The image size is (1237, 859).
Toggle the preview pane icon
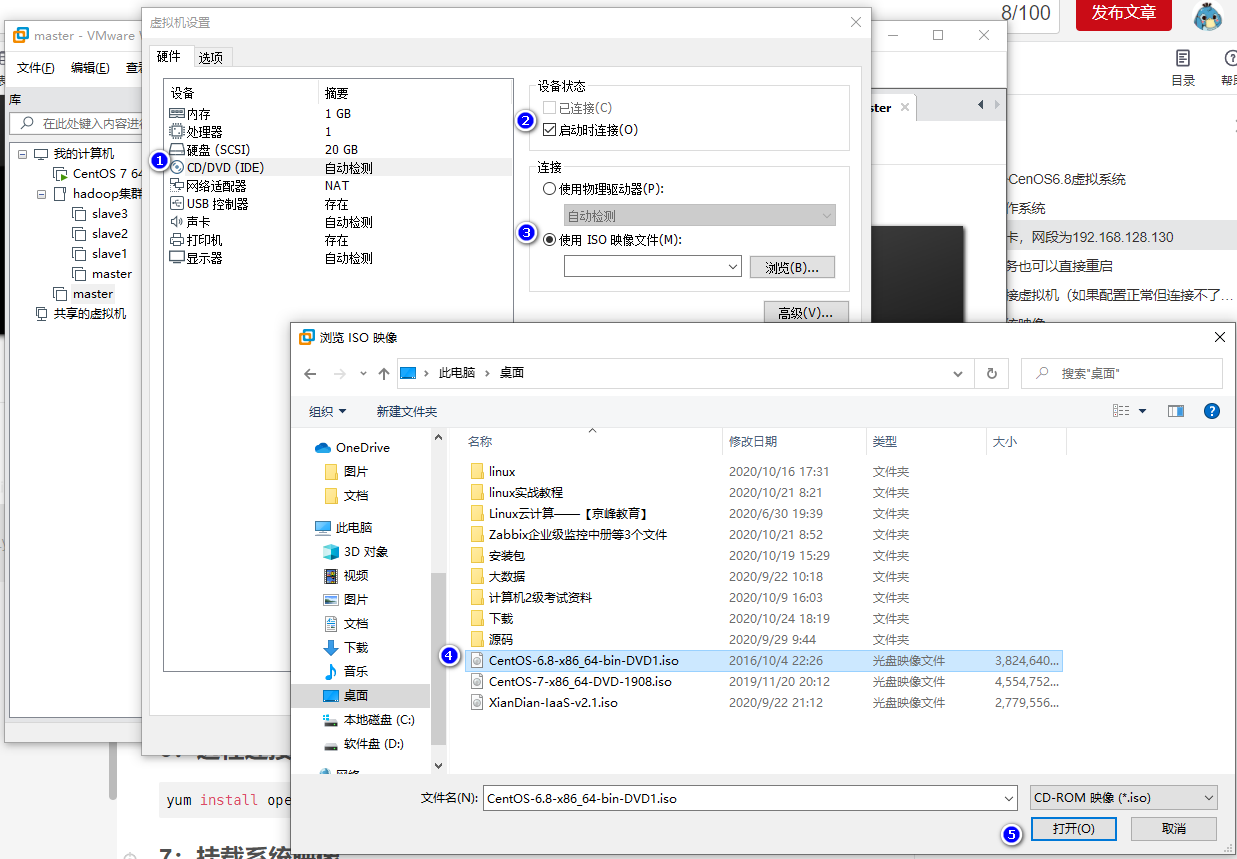tap(1175, 411)
